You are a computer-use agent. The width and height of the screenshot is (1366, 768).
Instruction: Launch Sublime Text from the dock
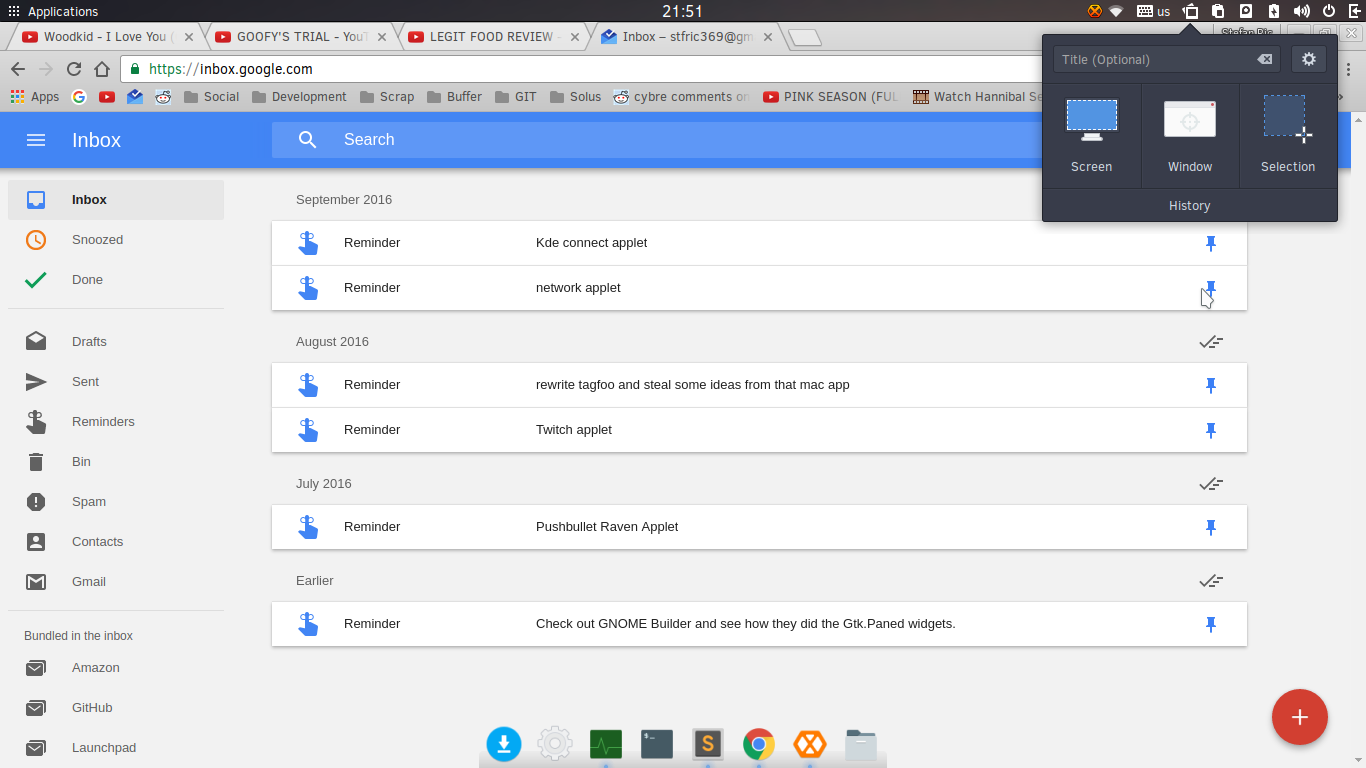point(708,744)
